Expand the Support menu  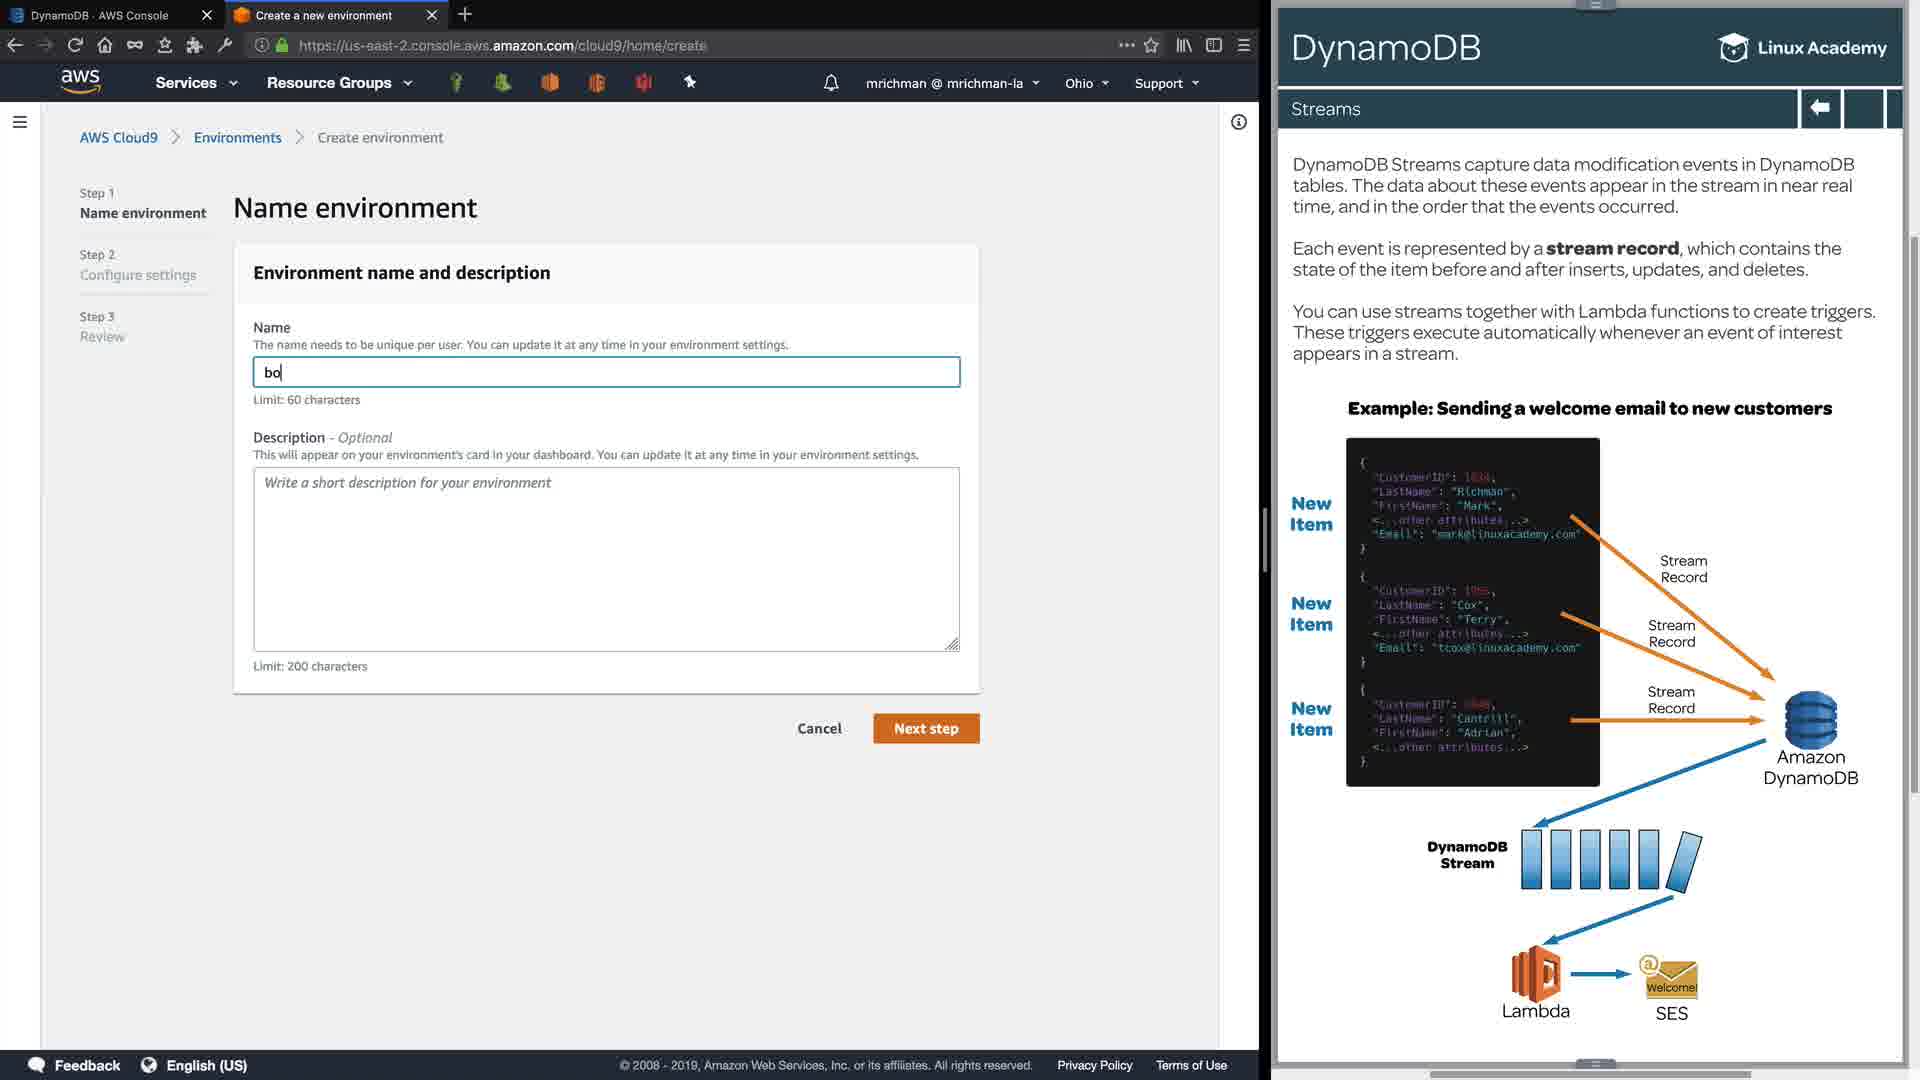[1166, 83]
